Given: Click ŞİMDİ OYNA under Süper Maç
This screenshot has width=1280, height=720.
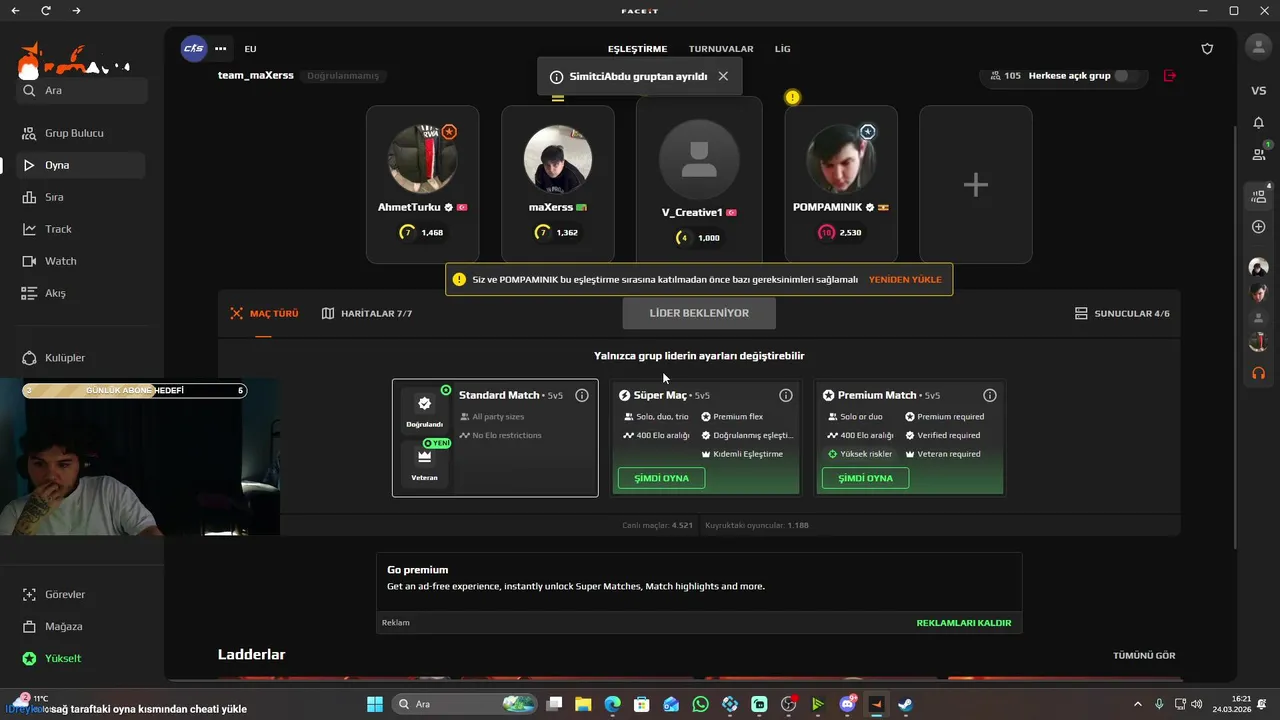Looking at the screenshot, I should pos(661,478).
